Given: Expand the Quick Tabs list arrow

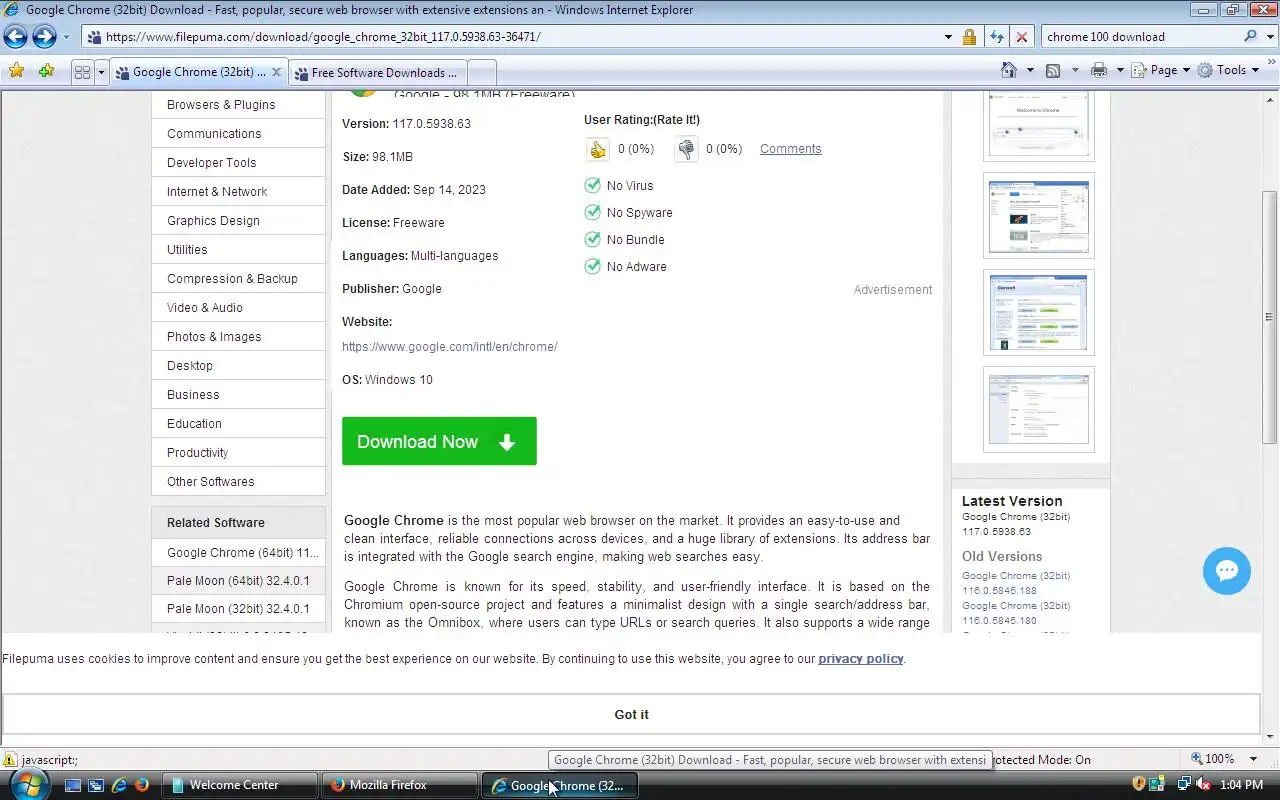Looking at the screenshot, I should 101,72.
